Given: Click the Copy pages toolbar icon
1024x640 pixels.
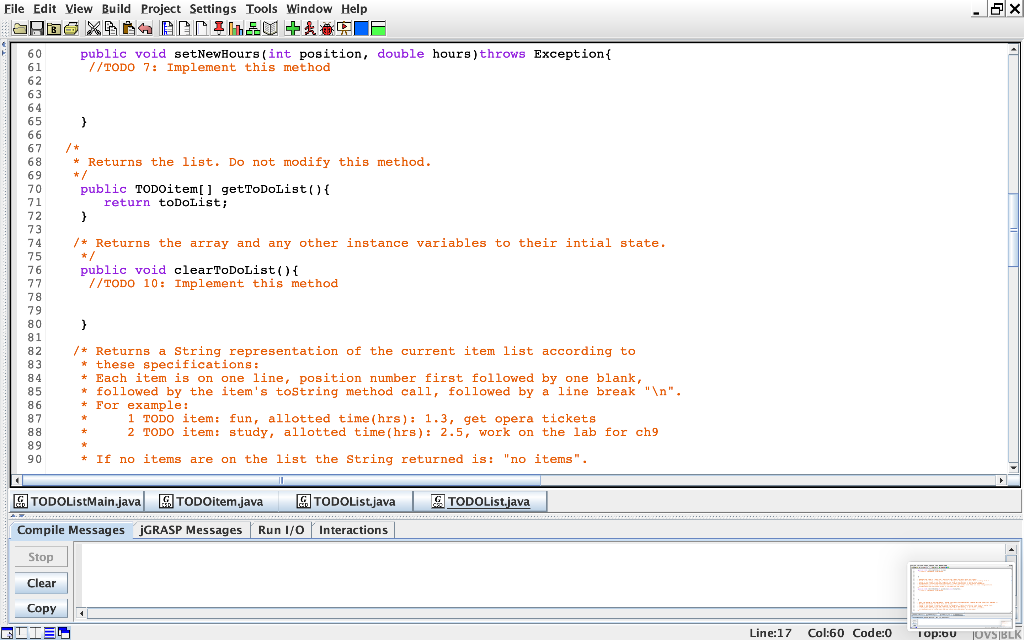Looking at the screenshot, I should pos(111,28).
